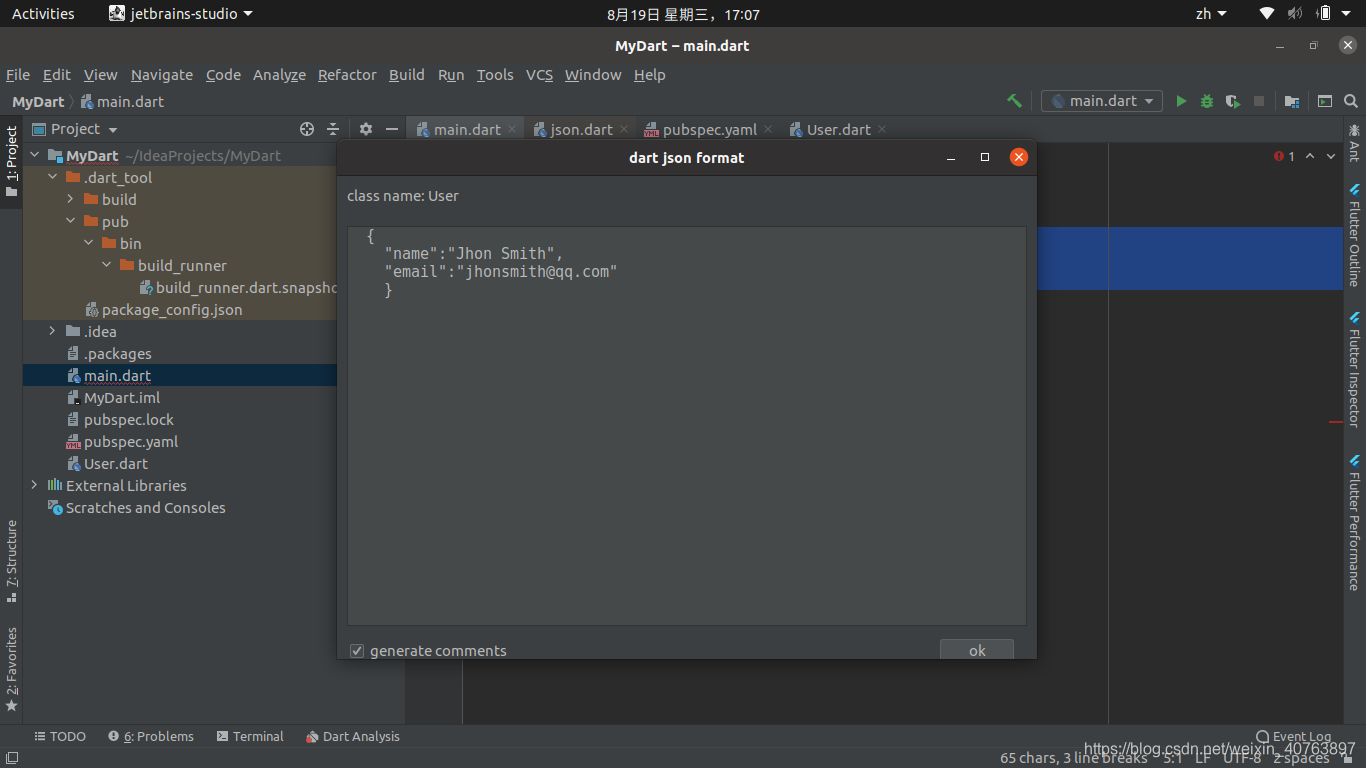Collapse all in the Project panel

(333, 129)
